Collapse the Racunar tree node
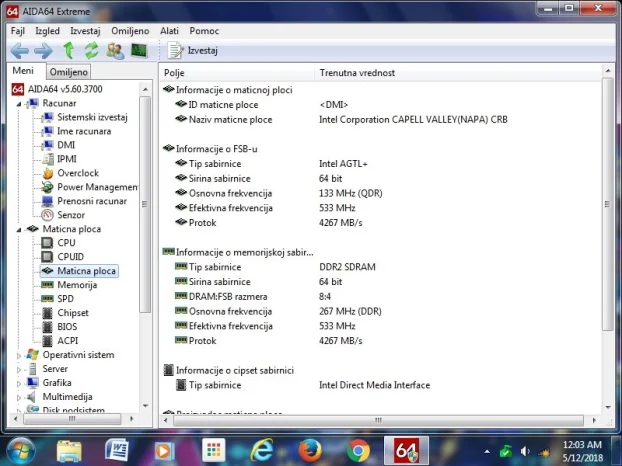The height and width of the screenshot is (466, 622). [19, 104]
